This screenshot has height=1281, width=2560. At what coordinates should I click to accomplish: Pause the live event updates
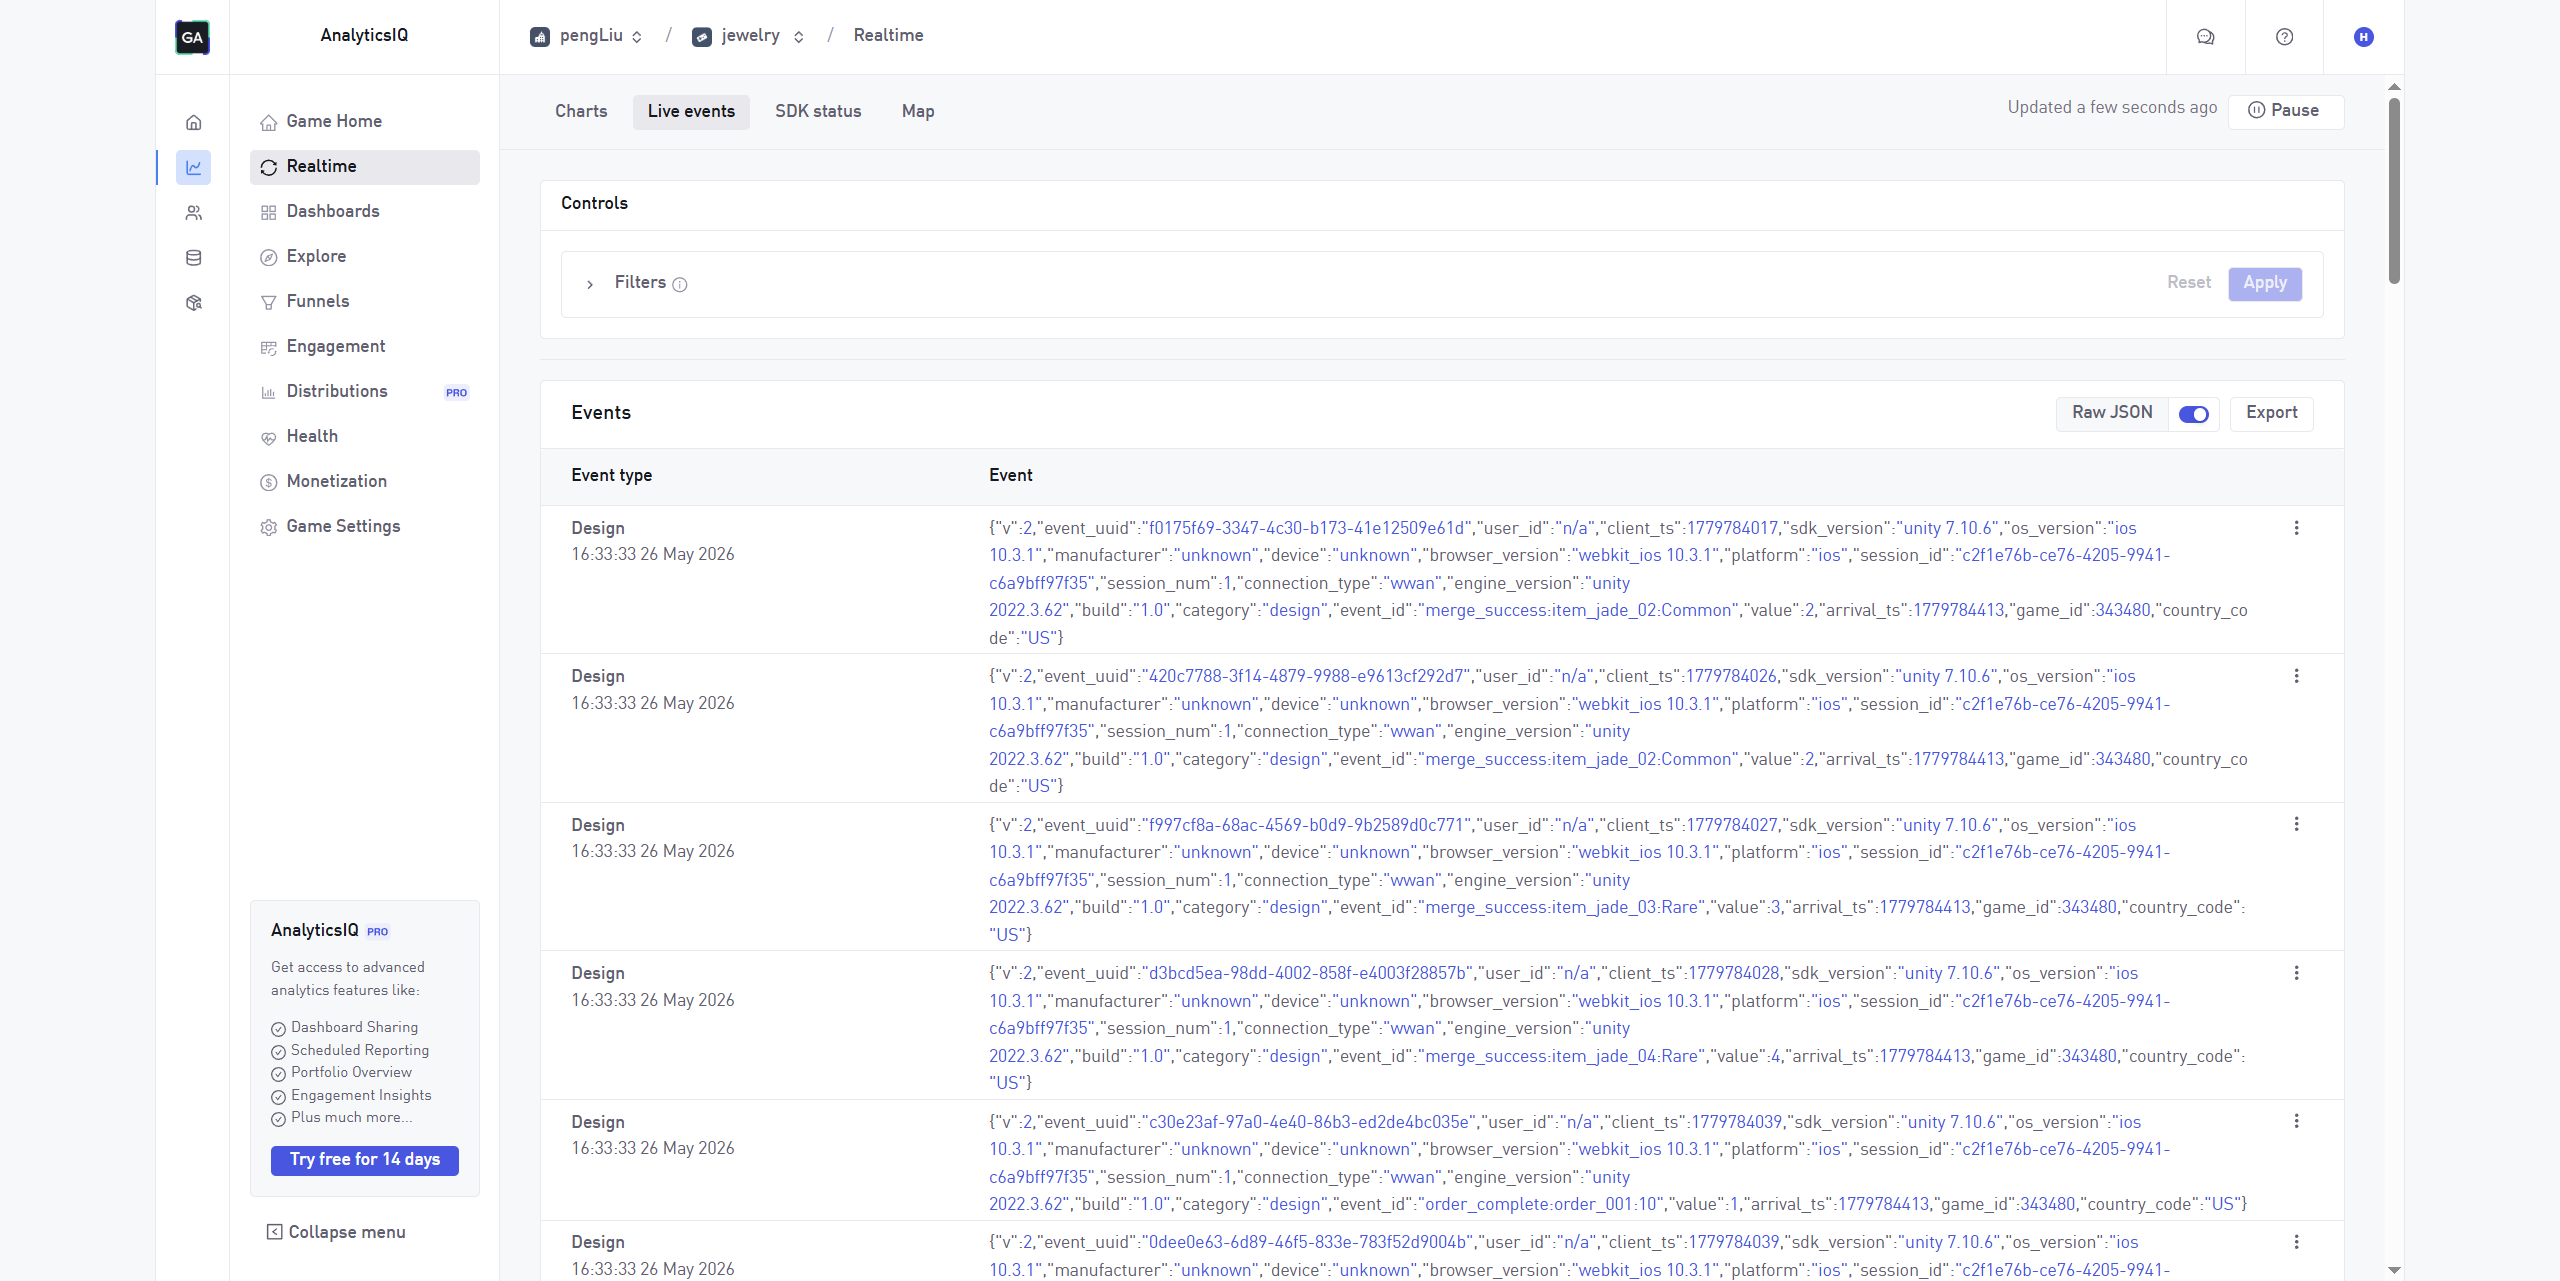click(x=2285, y=111)
